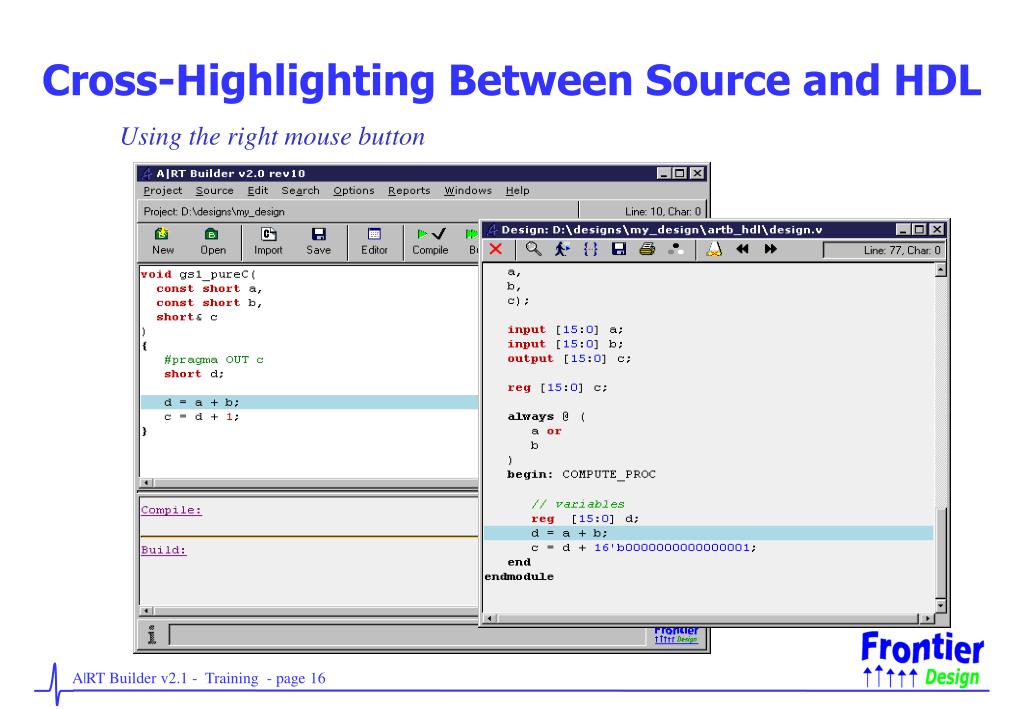Click the 'endmodule' line
Screen dimensions: 1024x709
(x=519, y=576)
